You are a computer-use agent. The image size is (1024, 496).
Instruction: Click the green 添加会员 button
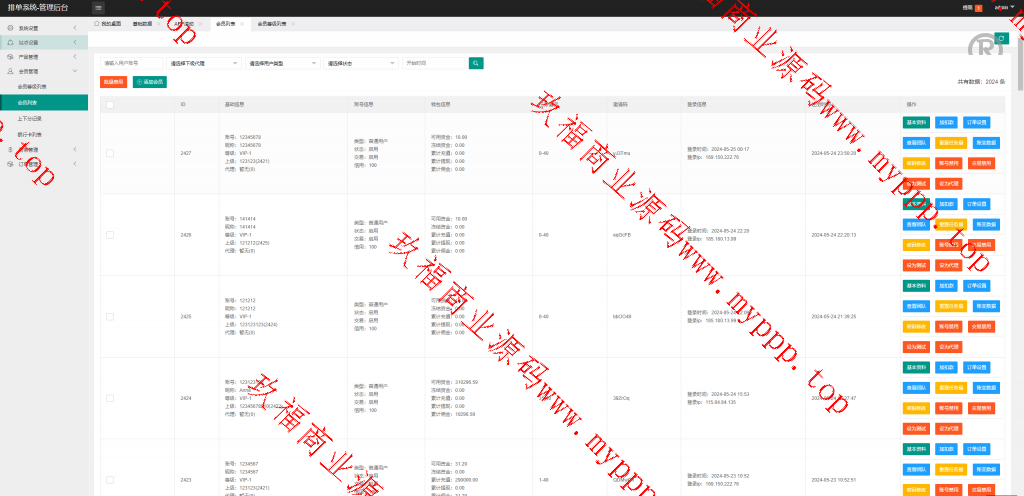[150, 82]
